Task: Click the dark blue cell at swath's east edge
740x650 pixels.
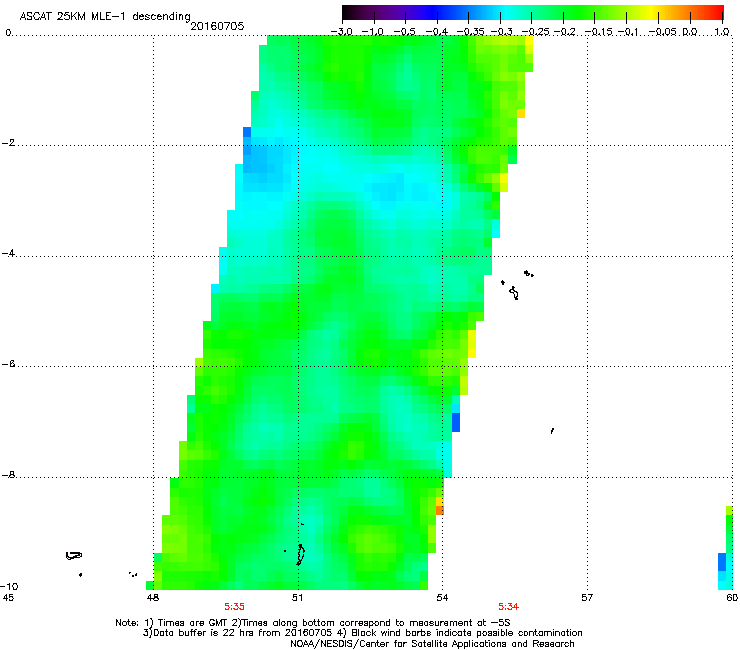Action: point(456,422)
